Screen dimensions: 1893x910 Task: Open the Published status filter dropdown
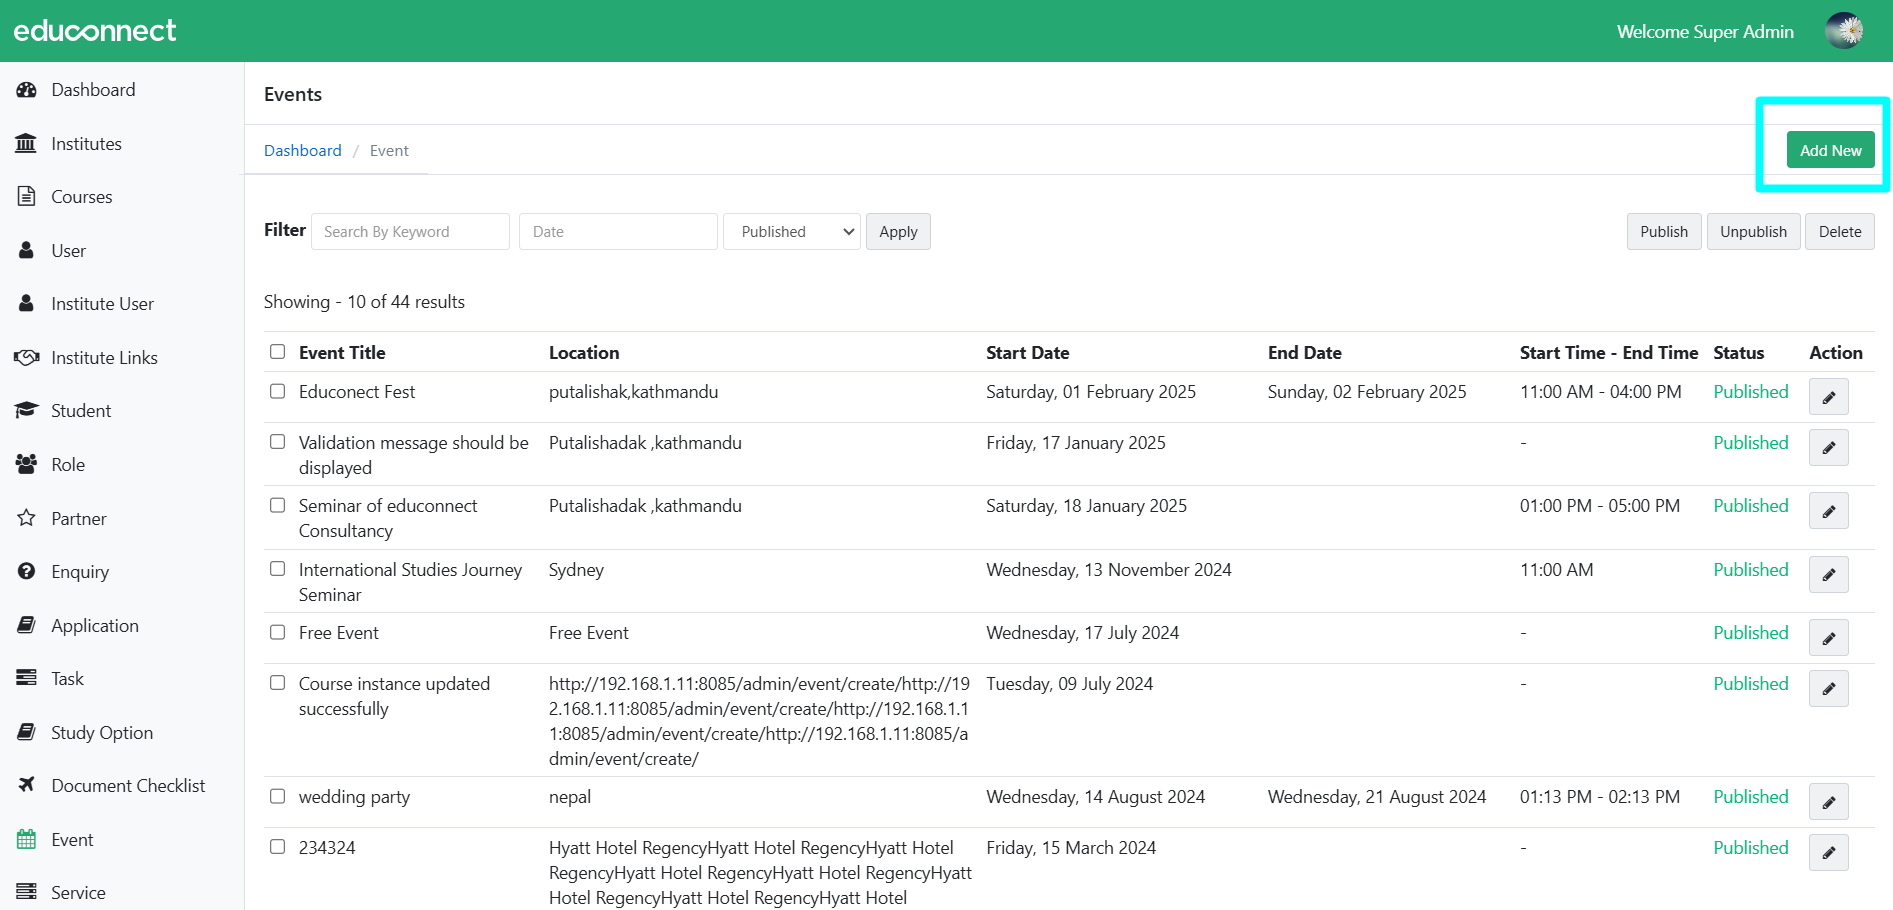click(x=791, y=232)
